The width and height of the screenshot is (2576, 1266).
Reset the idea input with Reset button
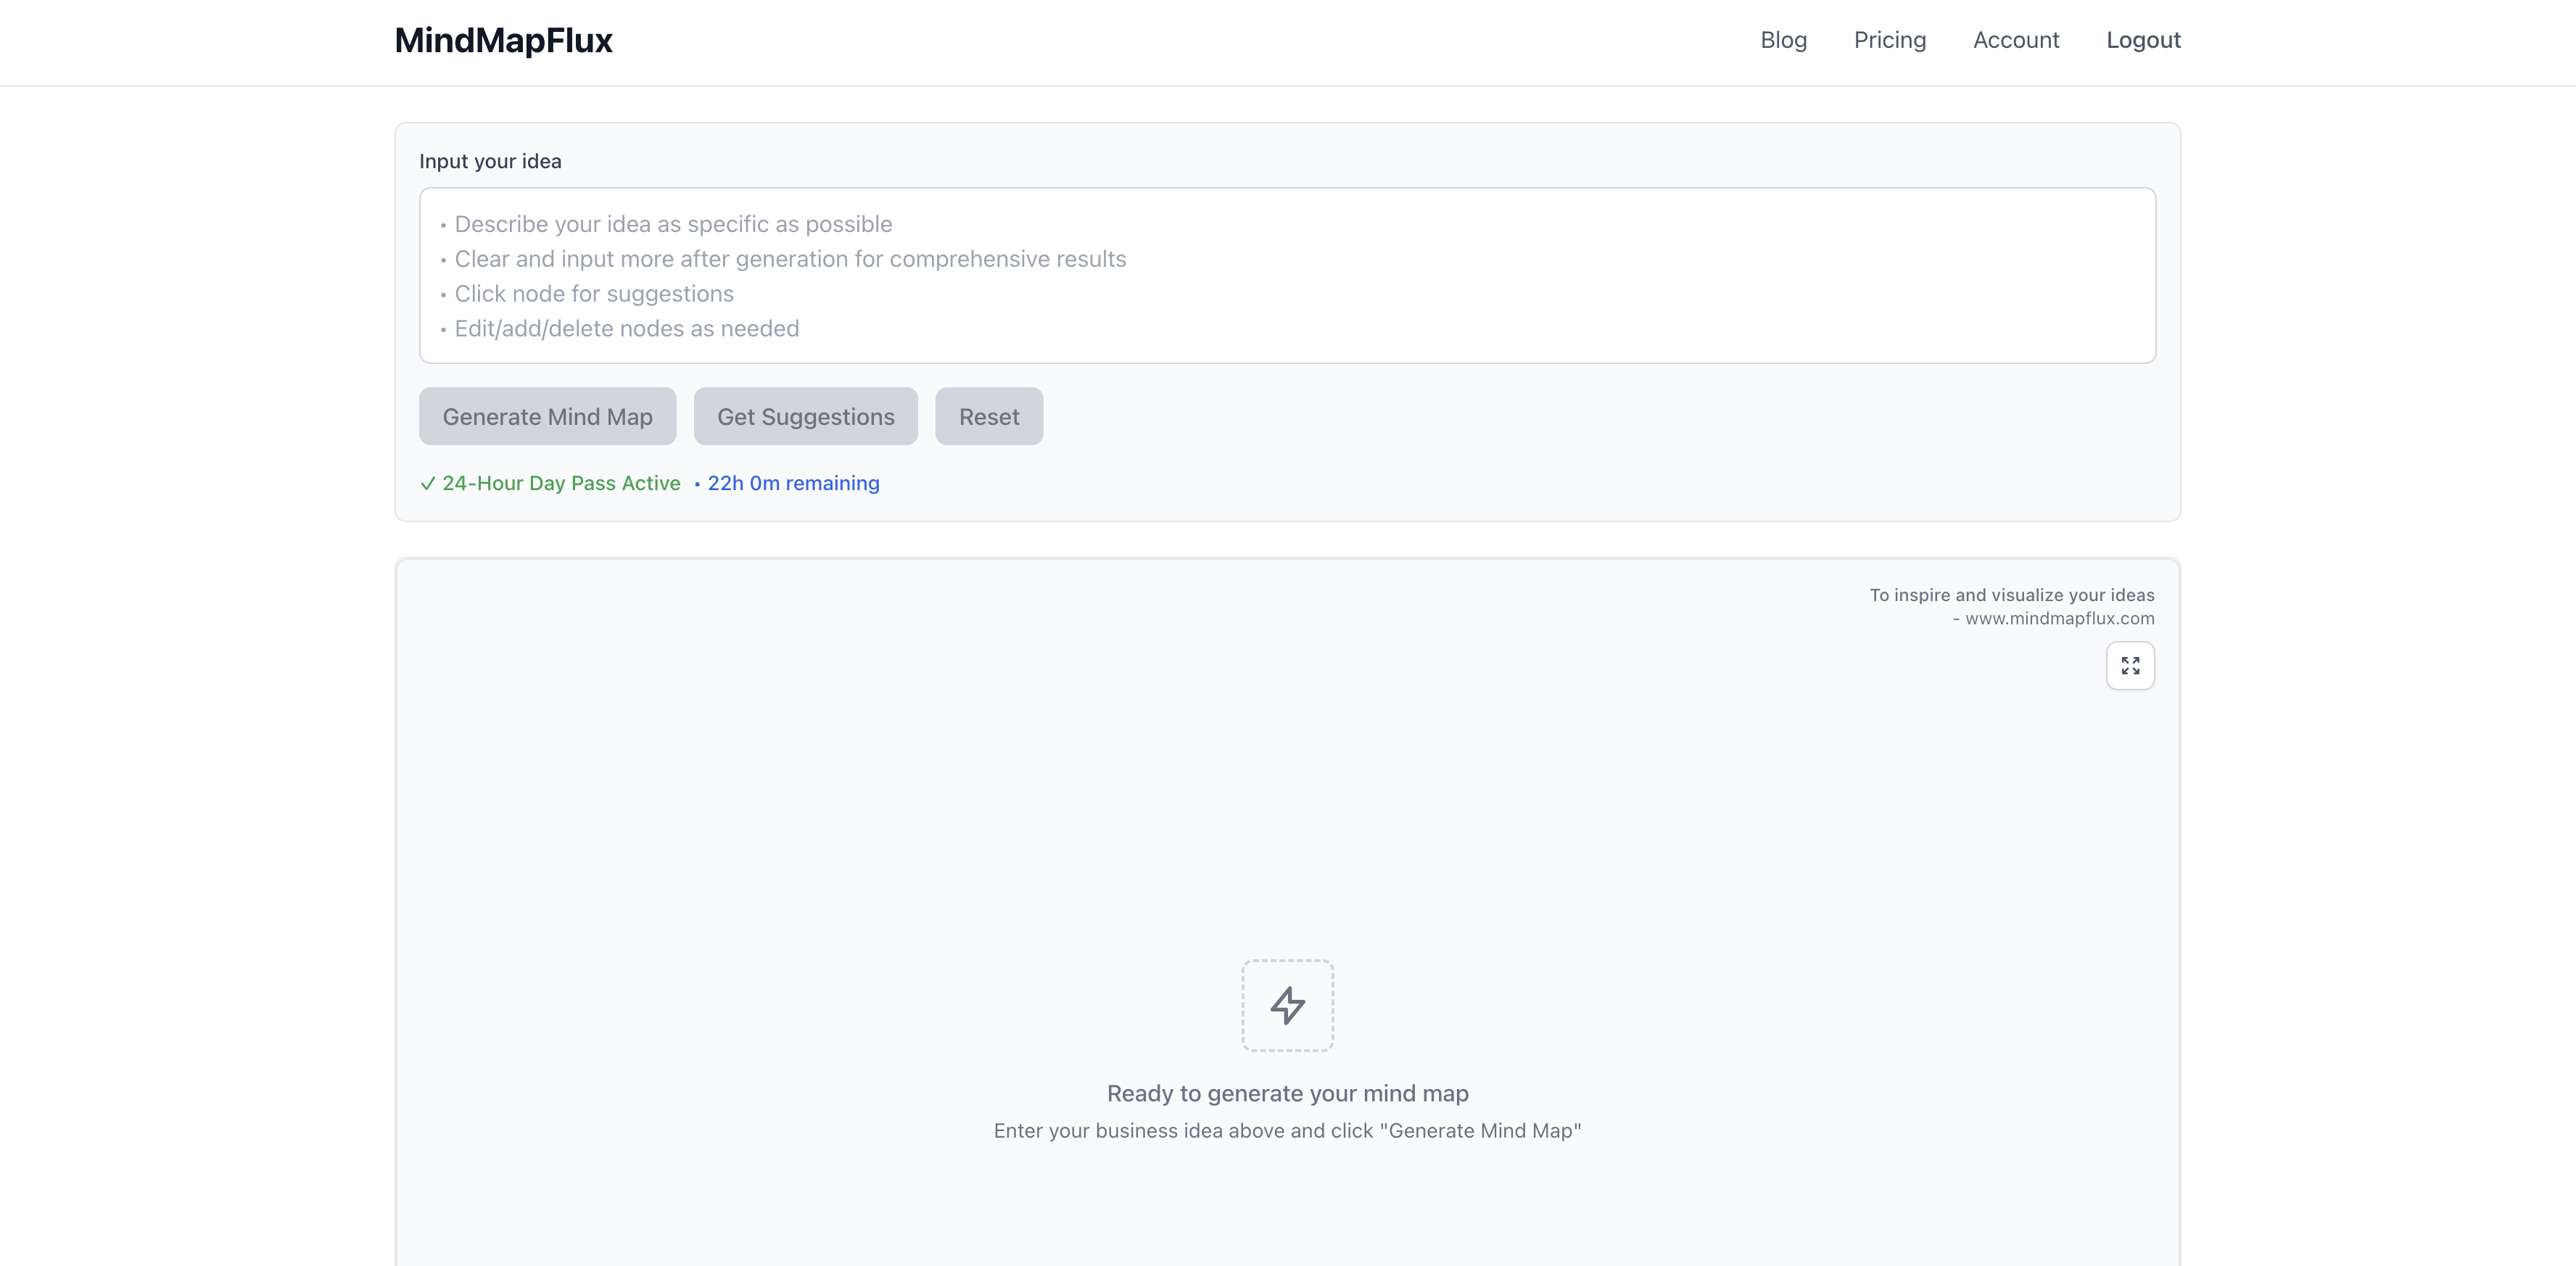pyautogui.click(x=989, y=416)
